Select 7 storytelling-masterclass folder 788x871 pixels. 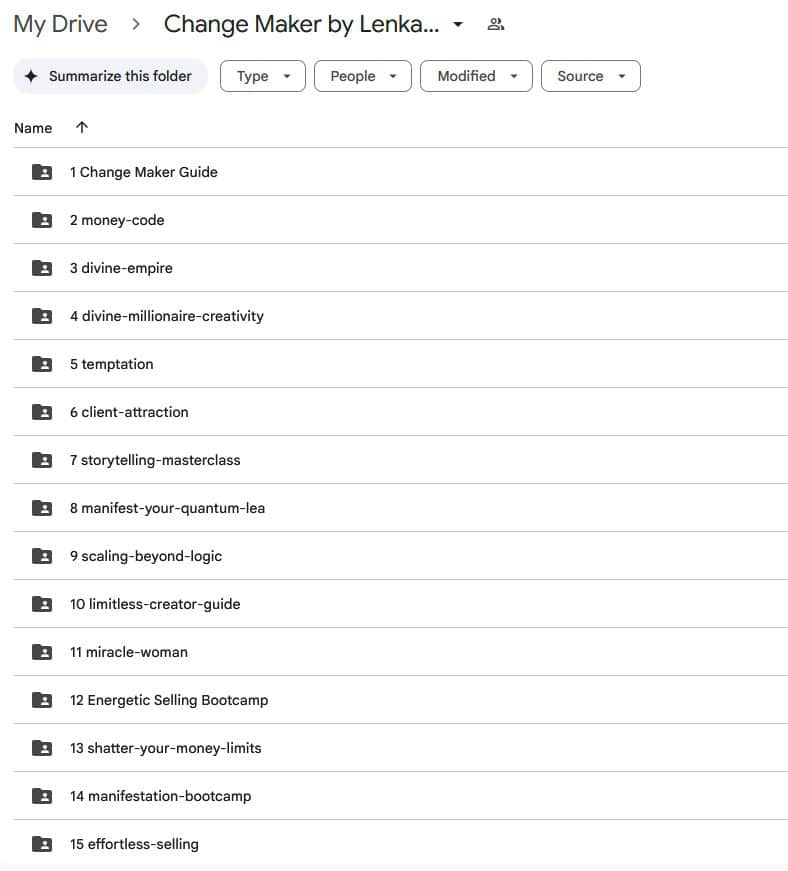(155, 460)
